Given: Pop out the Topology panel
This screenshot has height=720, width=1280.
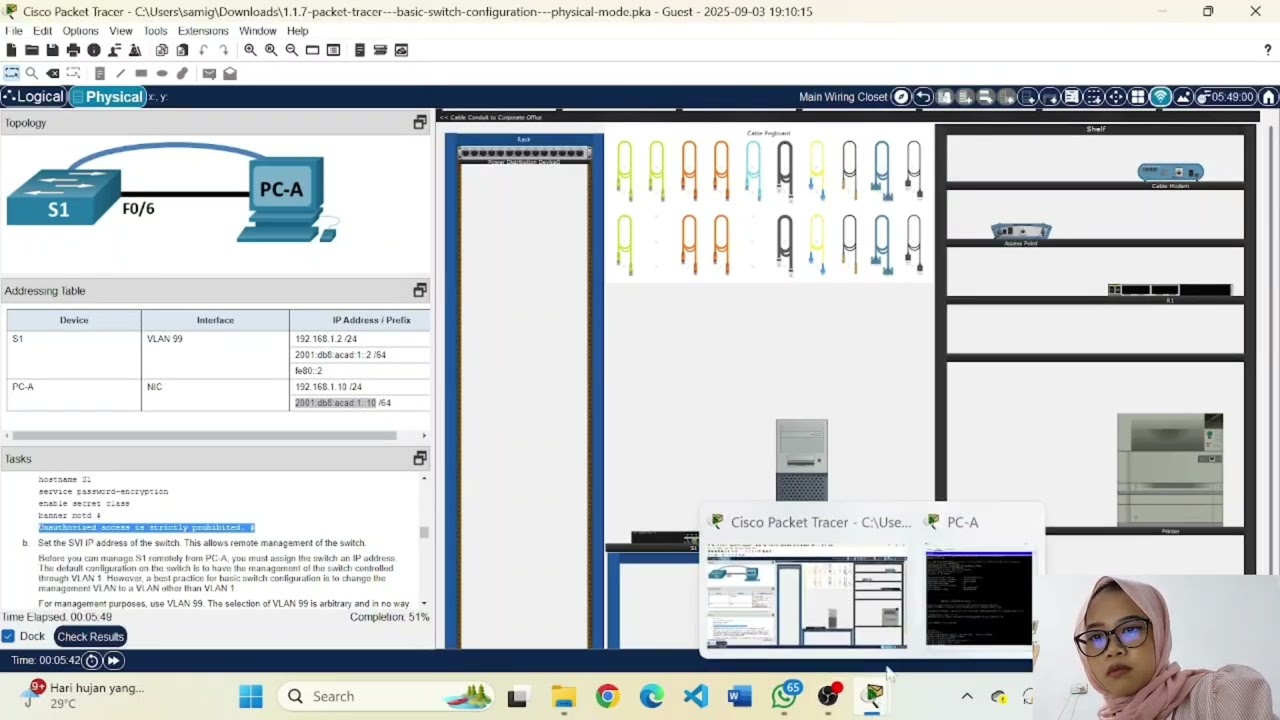Looking at the screenshot, I should pos(420,123).
